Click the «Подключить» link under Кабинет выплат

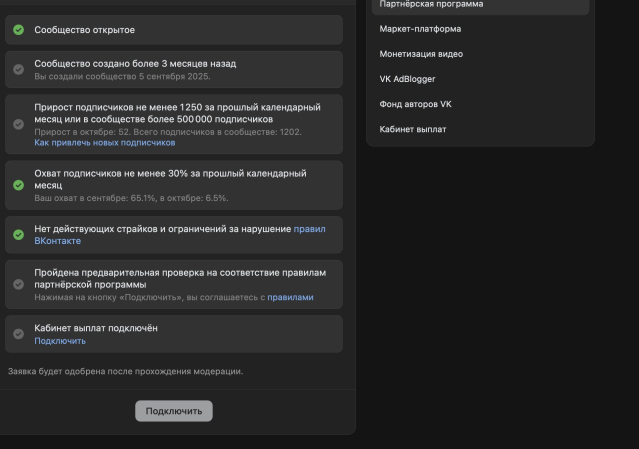[60, 341]
